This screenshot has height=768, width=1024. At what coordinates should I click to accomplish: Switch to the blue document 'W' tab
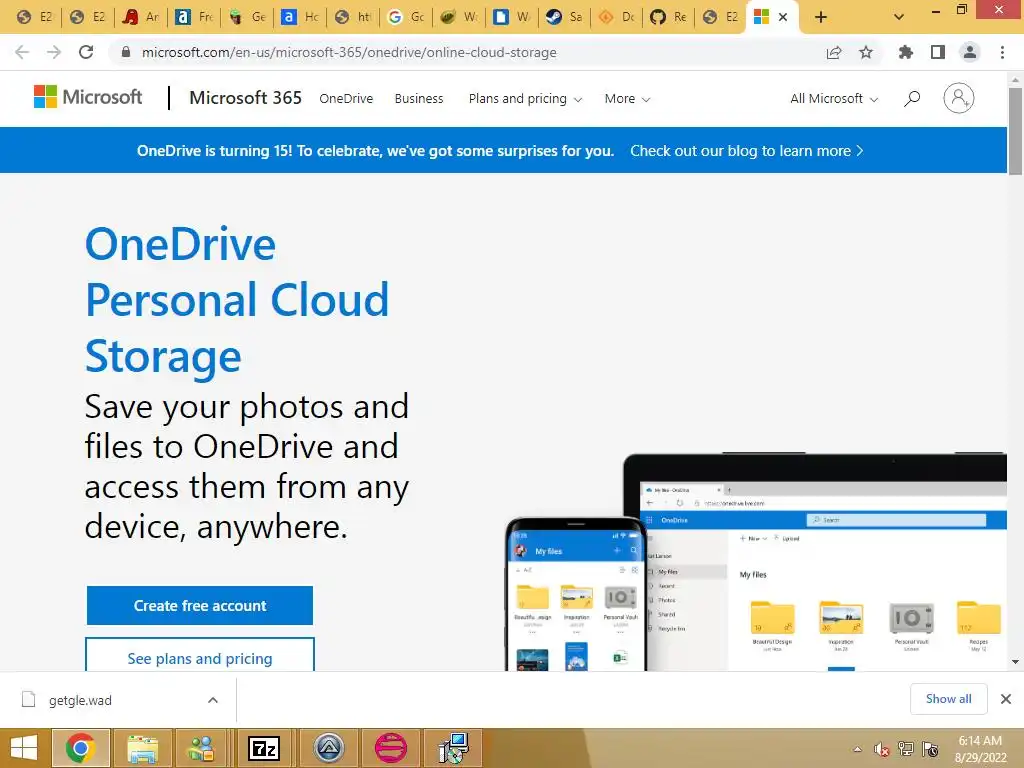click(x=511, y=17)
